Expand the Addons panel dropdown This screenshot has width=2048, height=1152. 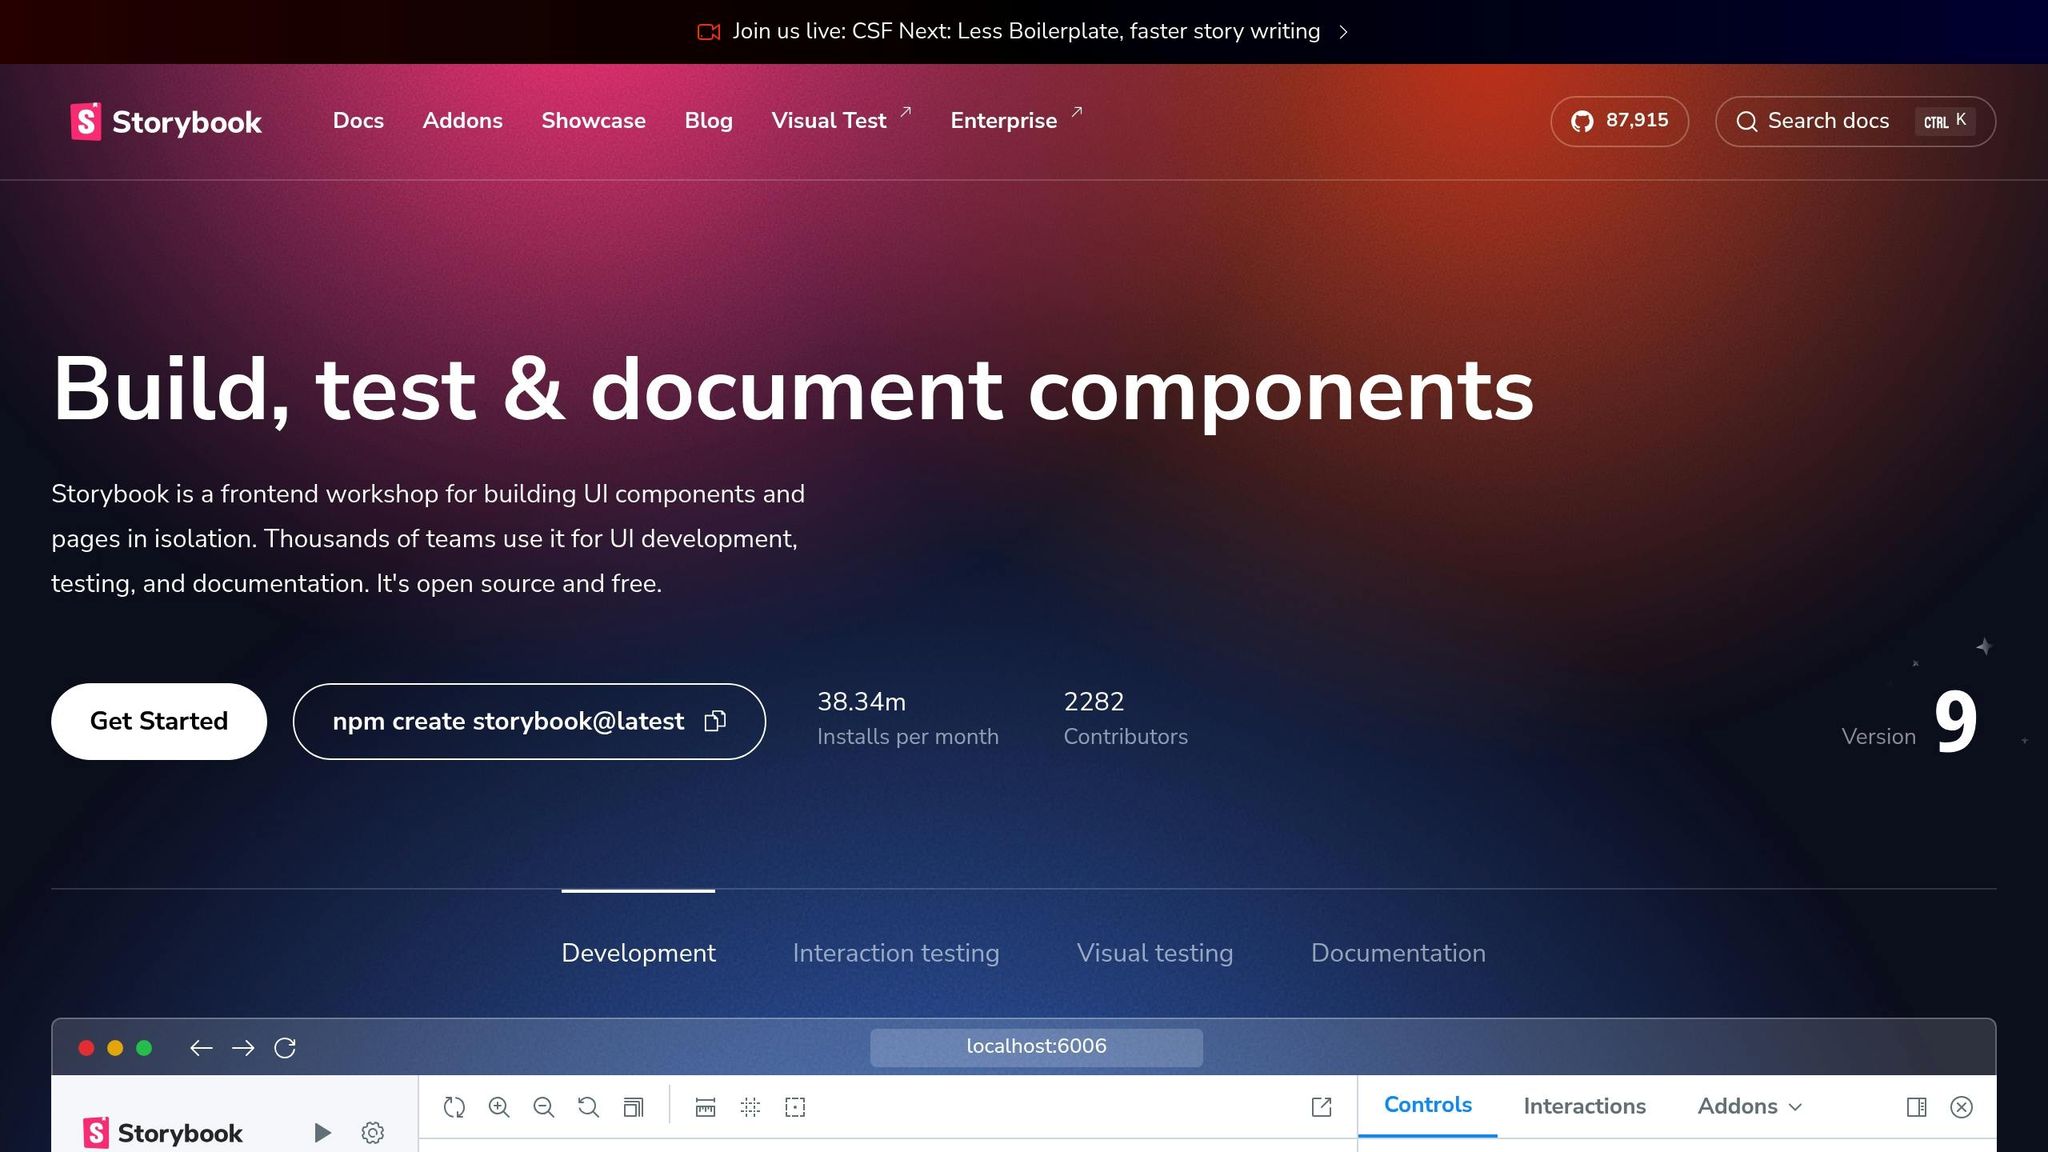coord(1750,1106)
